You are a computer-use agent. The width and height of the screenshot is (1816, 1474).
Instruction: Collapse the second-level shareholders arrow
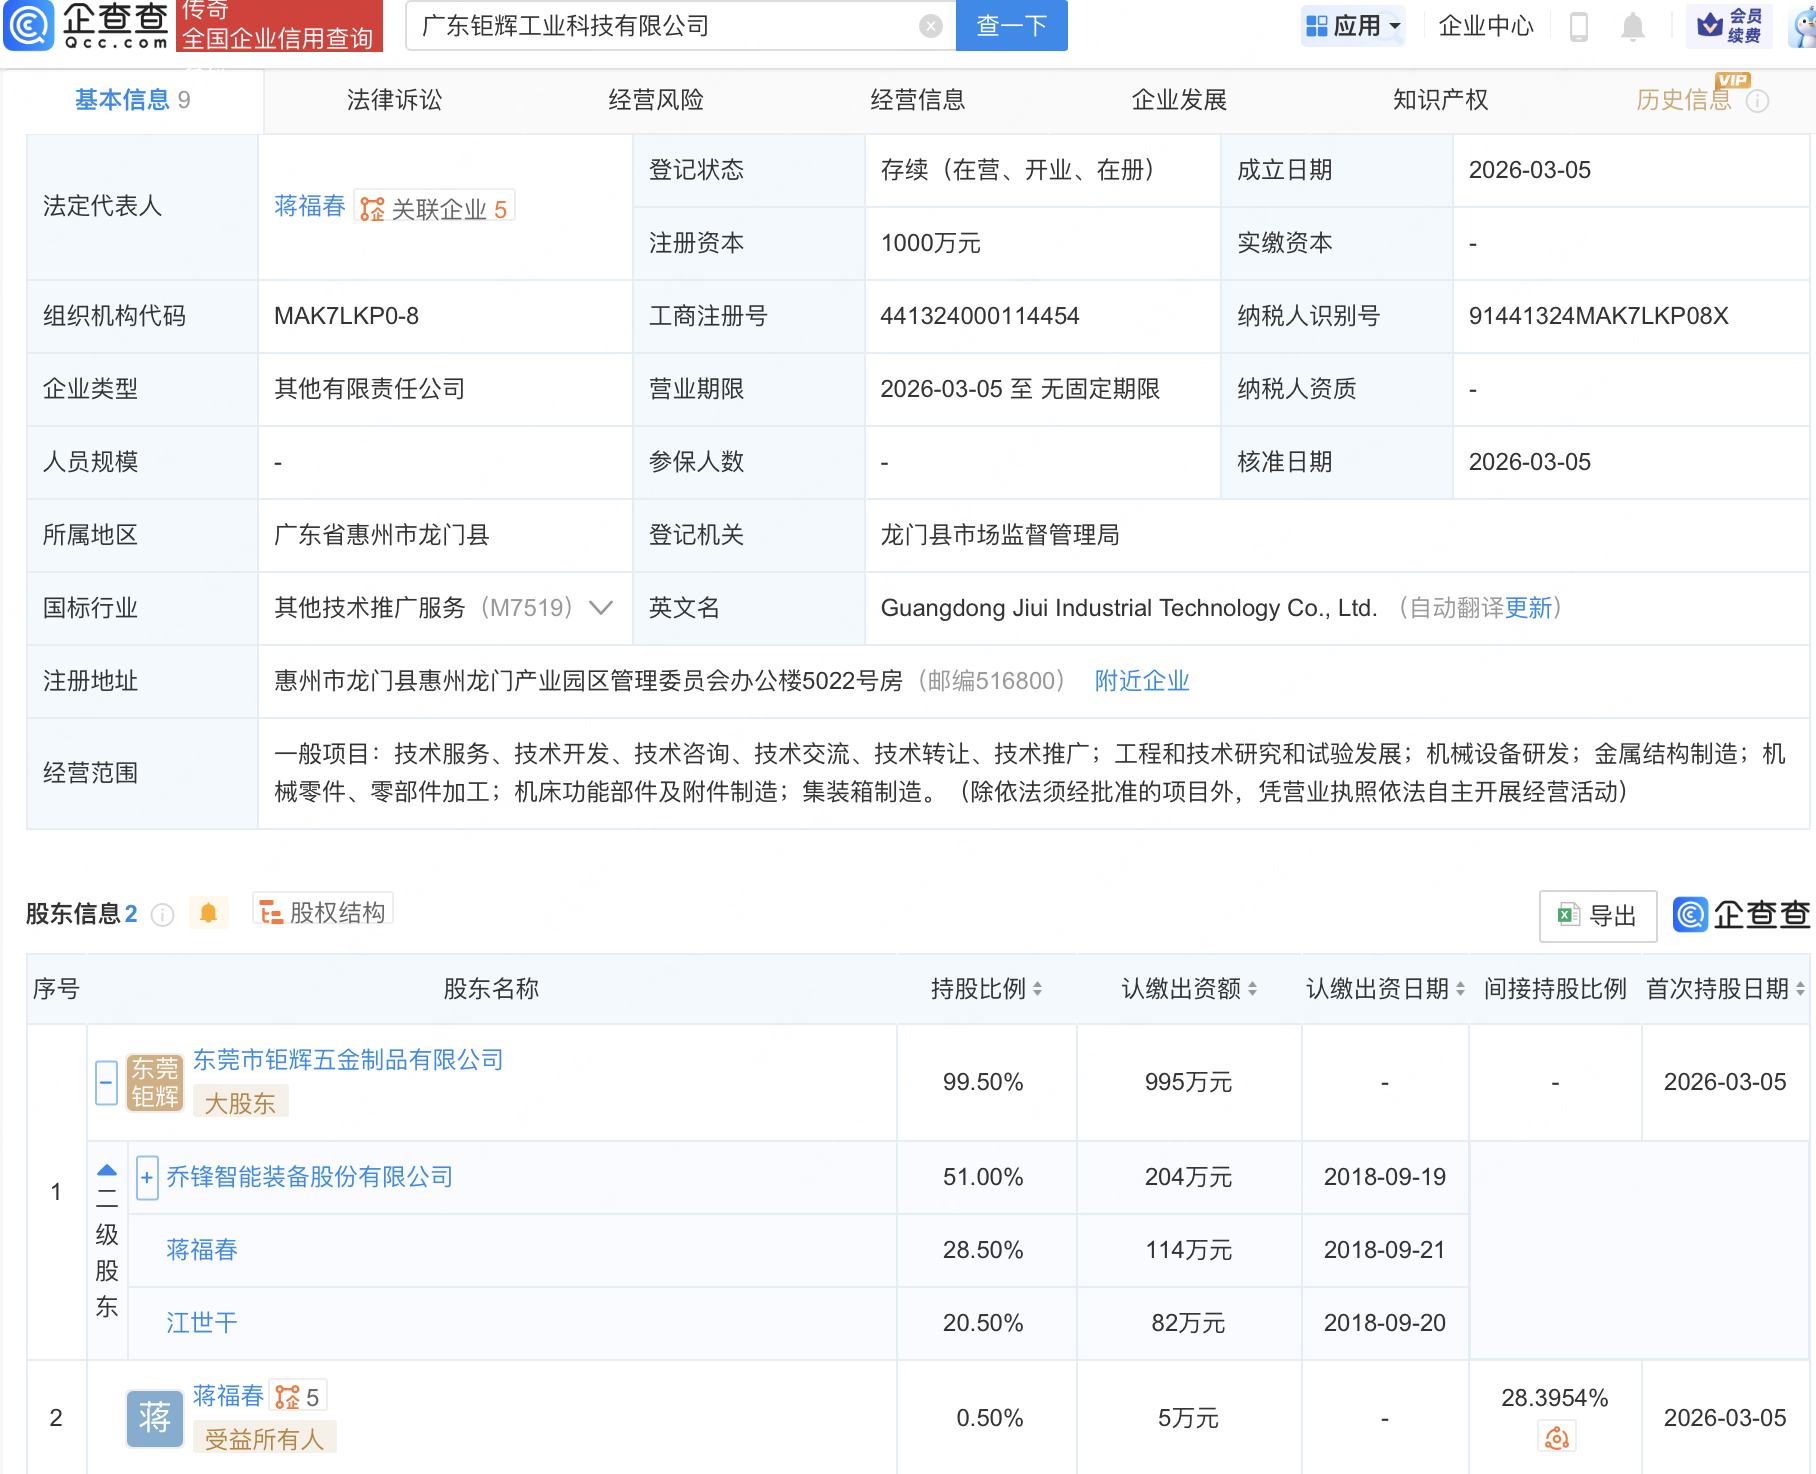click(107, 1171)
